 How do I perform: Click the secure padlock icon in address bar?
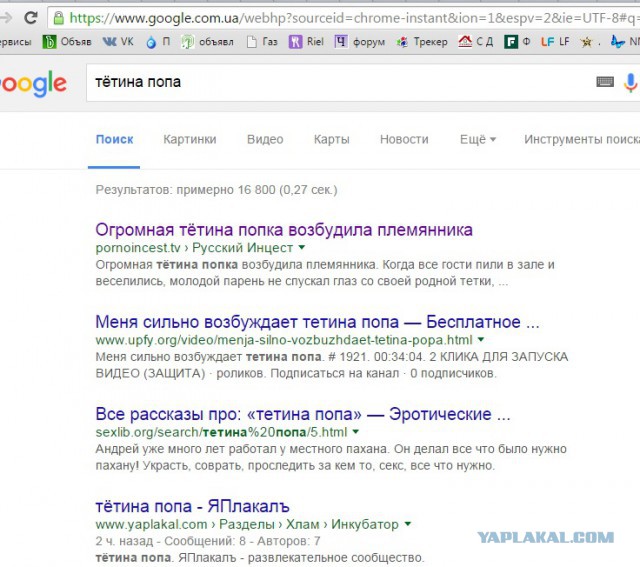point(59,18)
